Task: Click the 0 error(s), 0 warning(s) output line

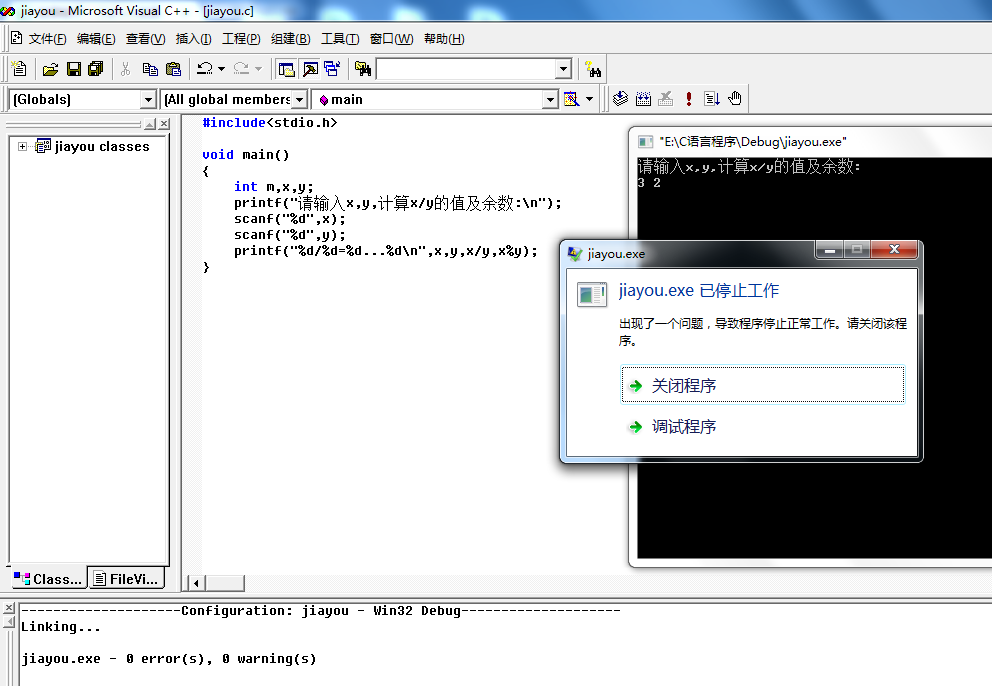Action: [169, 659]
